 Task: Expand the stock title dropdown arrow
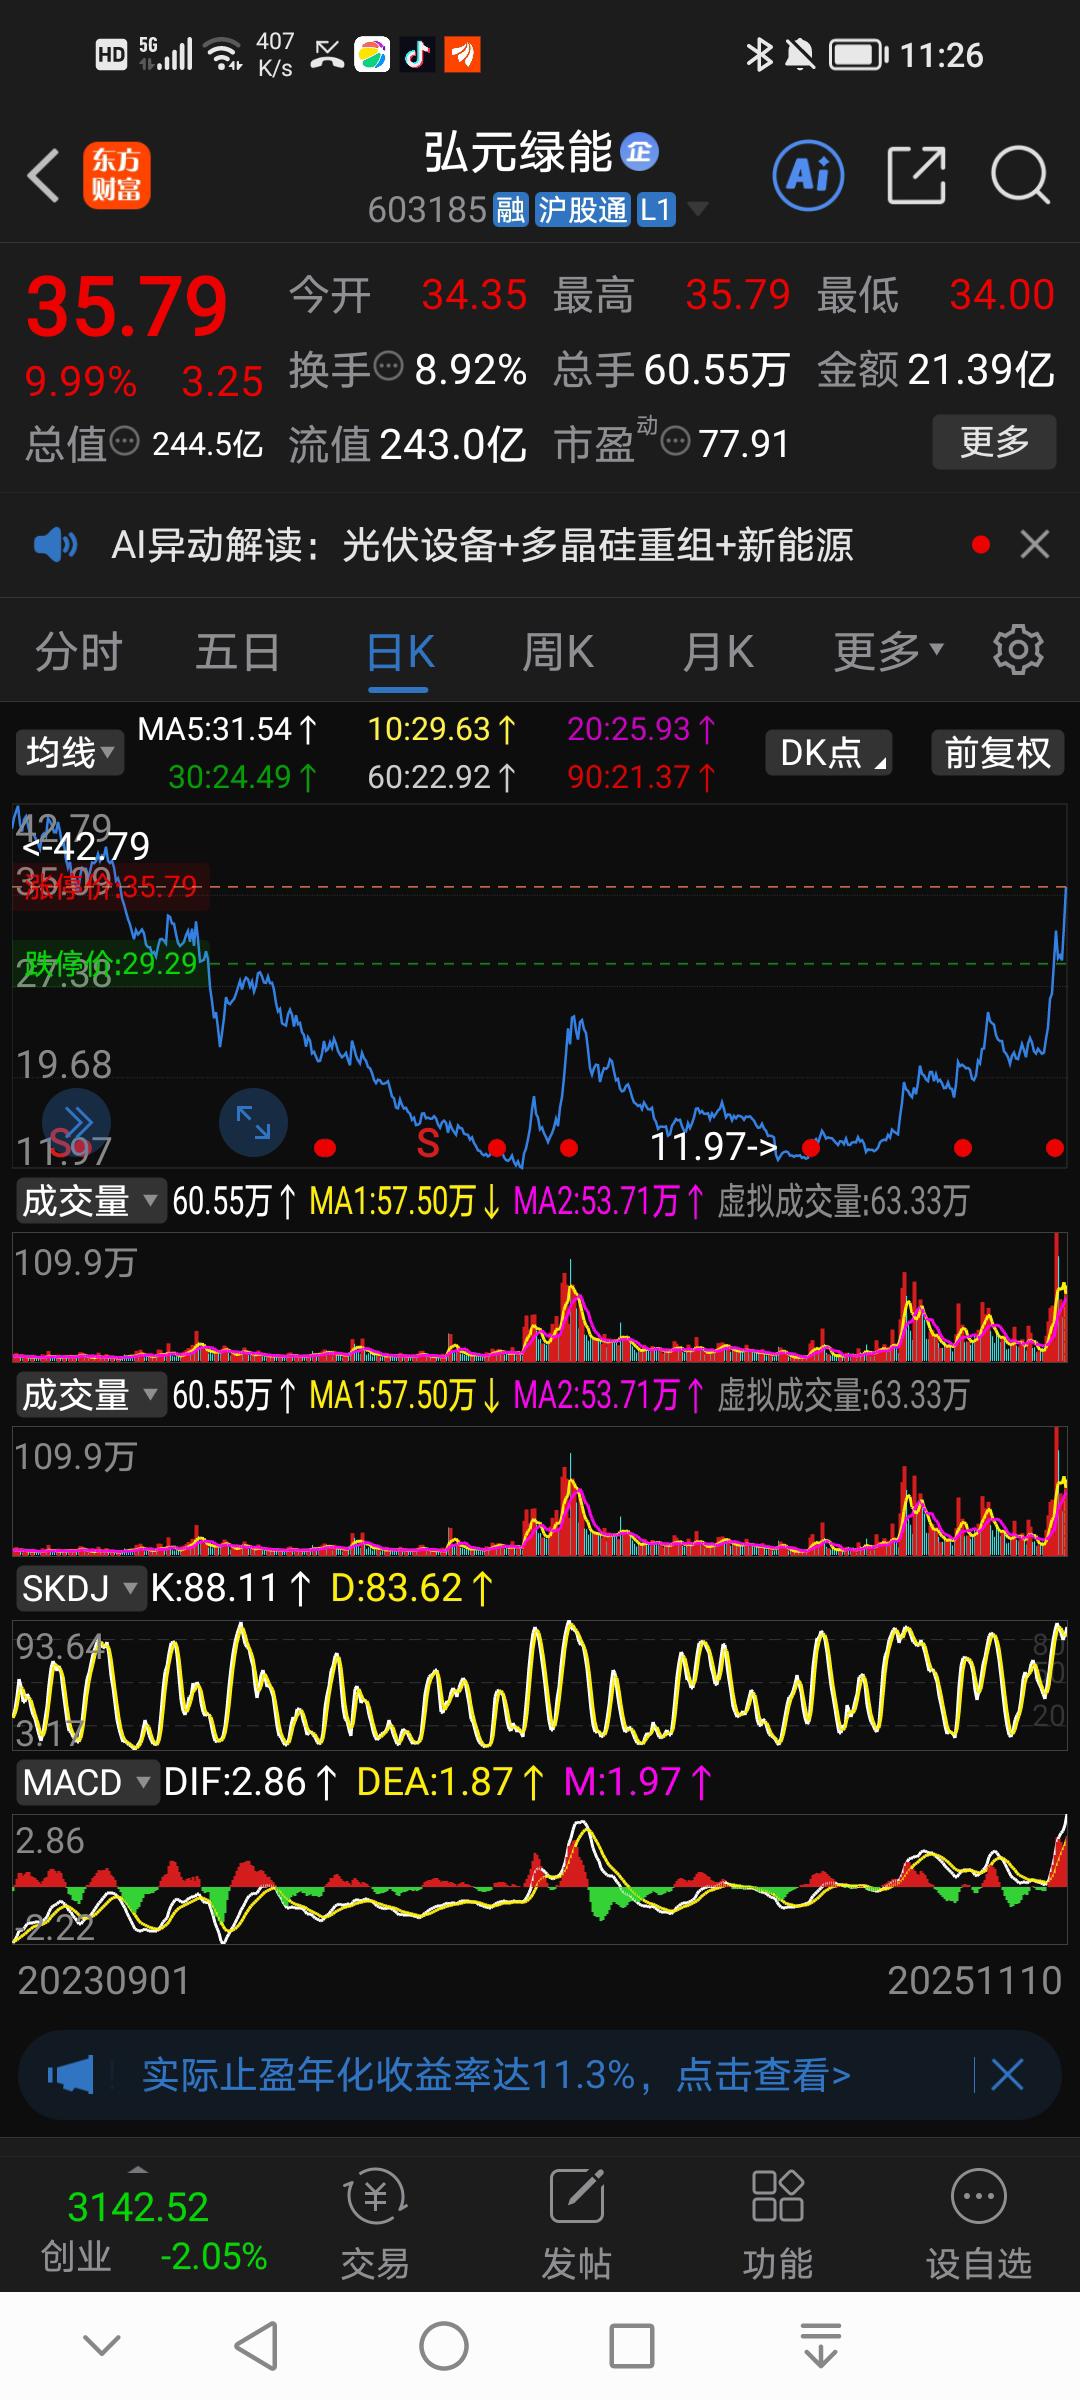[697, 210]
